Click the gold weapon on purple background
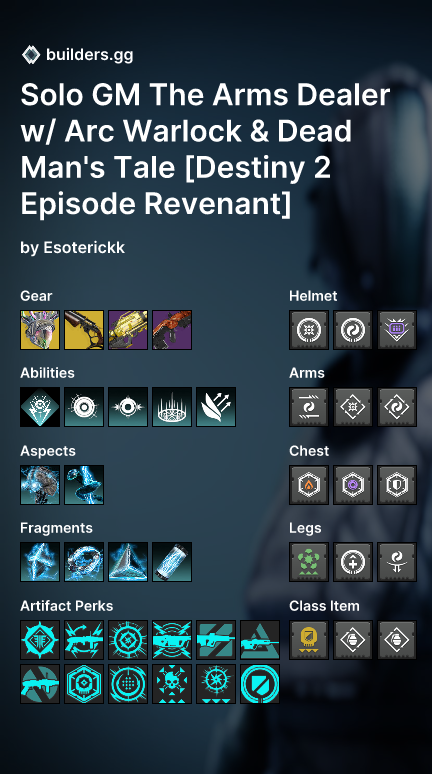 point(128,330)
